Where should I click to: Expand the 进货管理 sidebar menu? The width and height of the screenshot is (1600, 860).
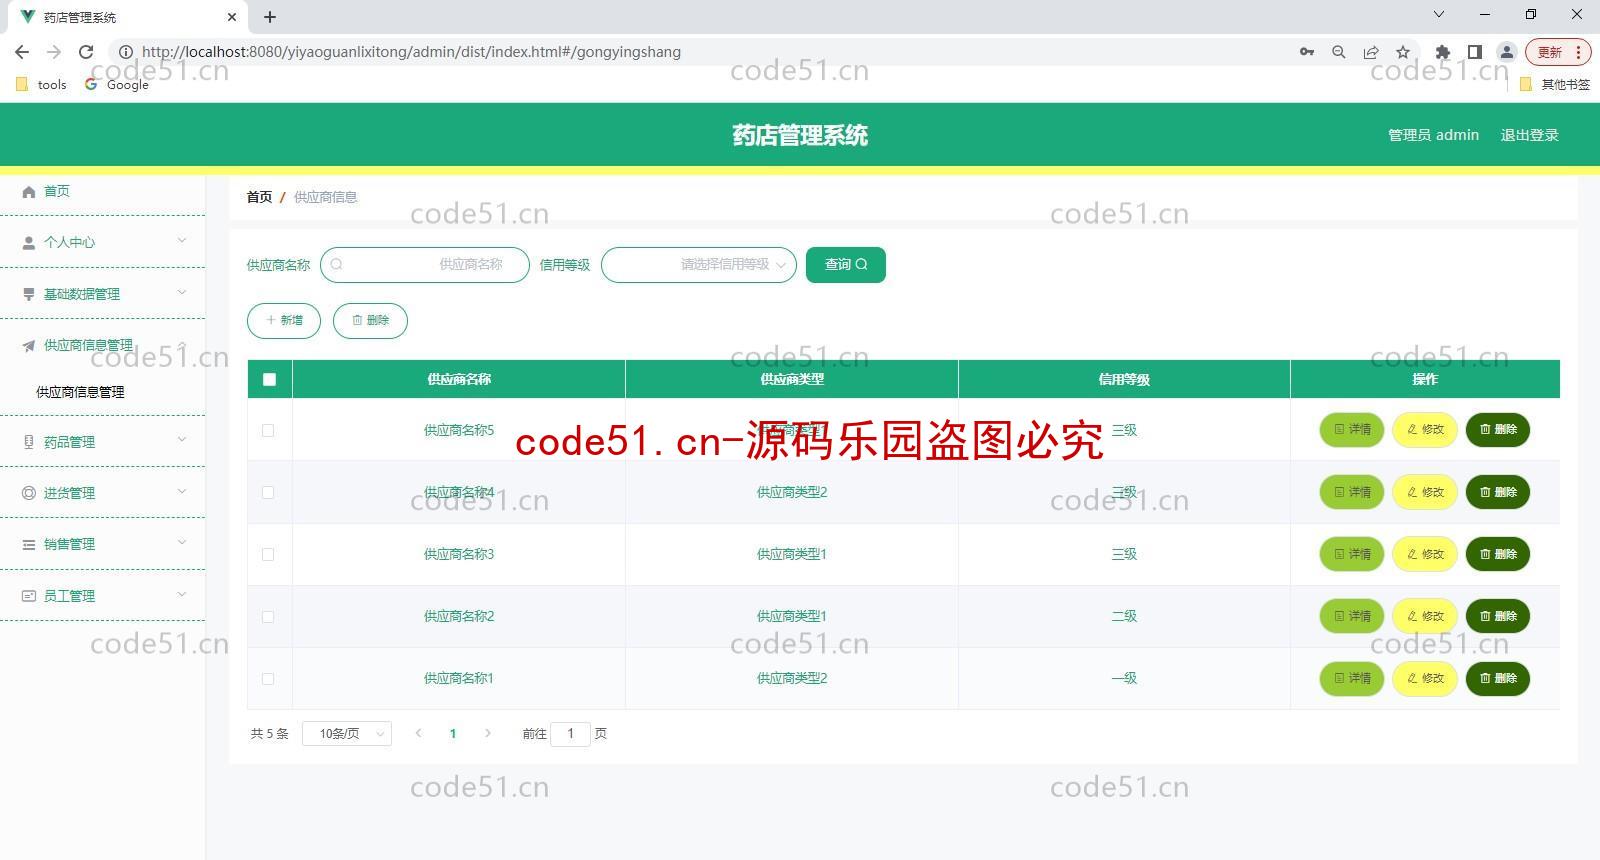[103, 492]
